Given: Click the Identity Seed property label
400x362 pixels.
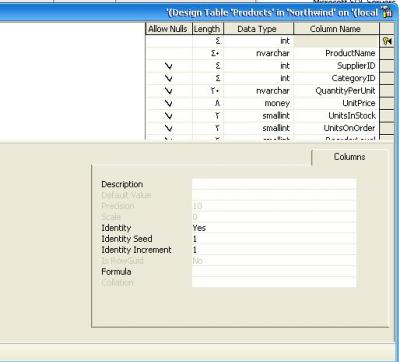Looking at the screenshot, I should tap(127, 239).
